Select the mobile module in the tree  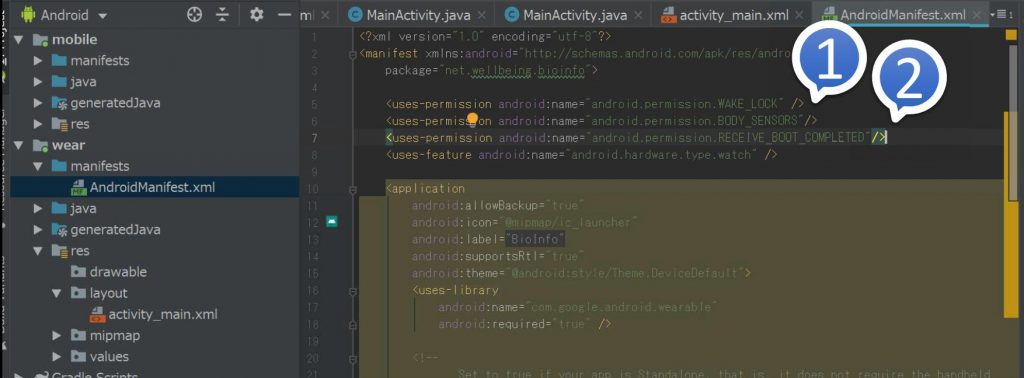[74, 40]
